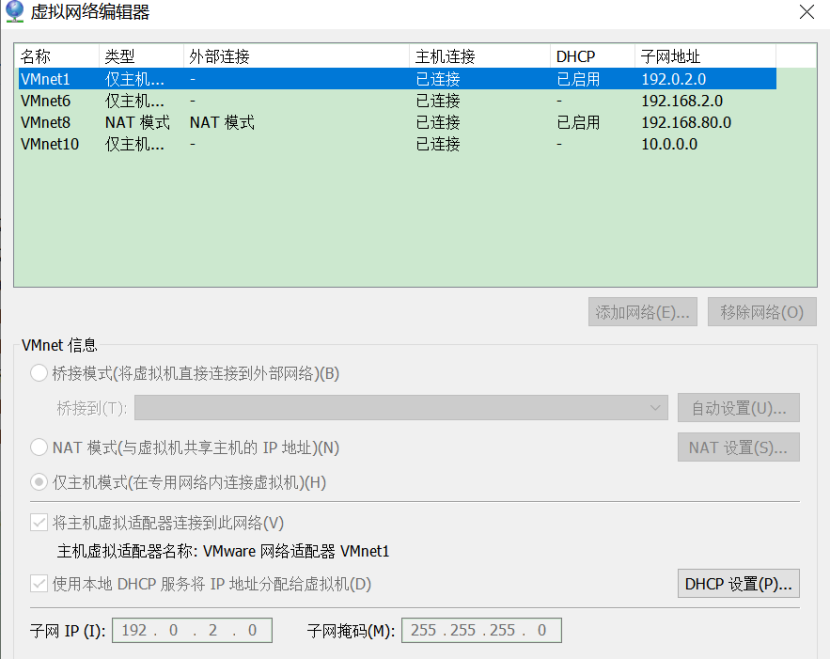Close the 虚拟网络编辑器 window
Image resolution: width=830 pixels, height=659 pixels.
[x=807, y=12]
